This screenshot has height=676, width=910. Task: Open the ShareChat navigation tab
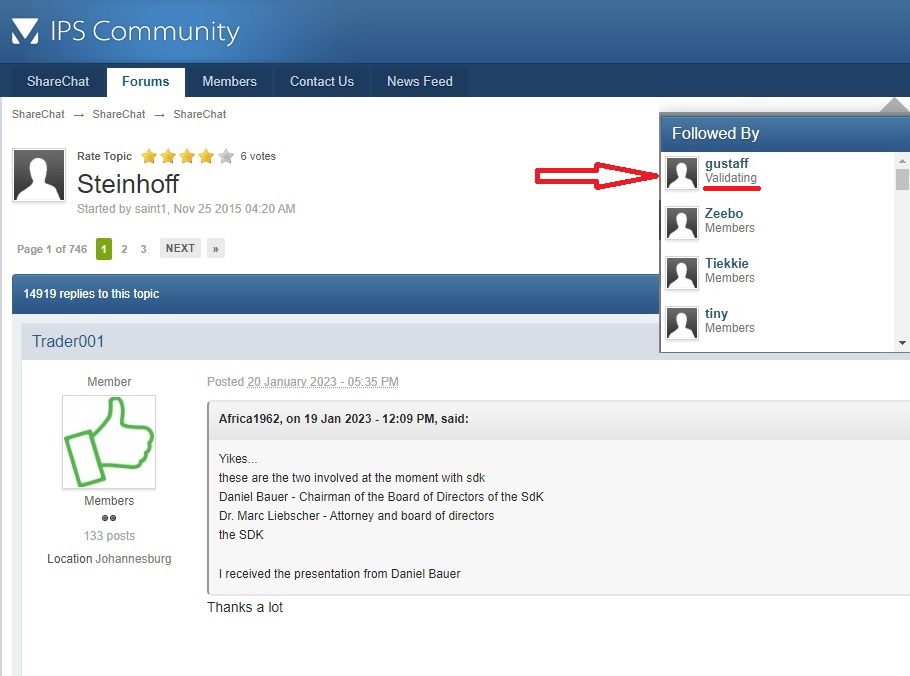click(58, 82)
